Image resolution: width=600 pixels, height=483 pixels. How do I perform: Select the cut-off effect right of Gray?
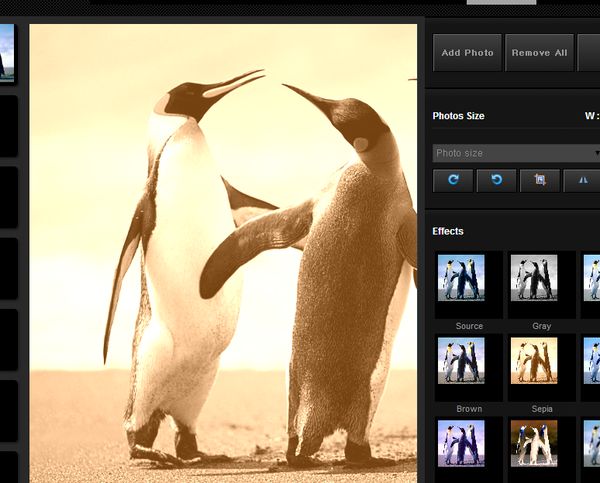[591, 278]
